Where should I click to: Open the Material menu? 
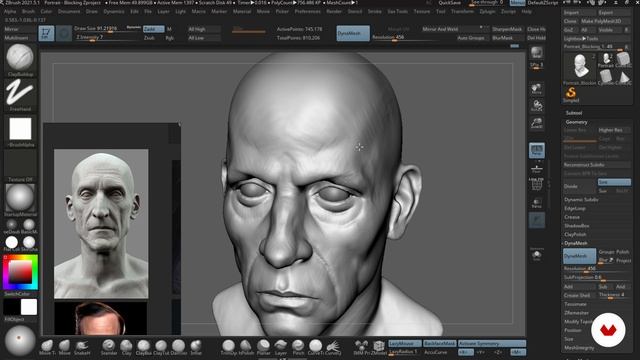tap(242, 11)
